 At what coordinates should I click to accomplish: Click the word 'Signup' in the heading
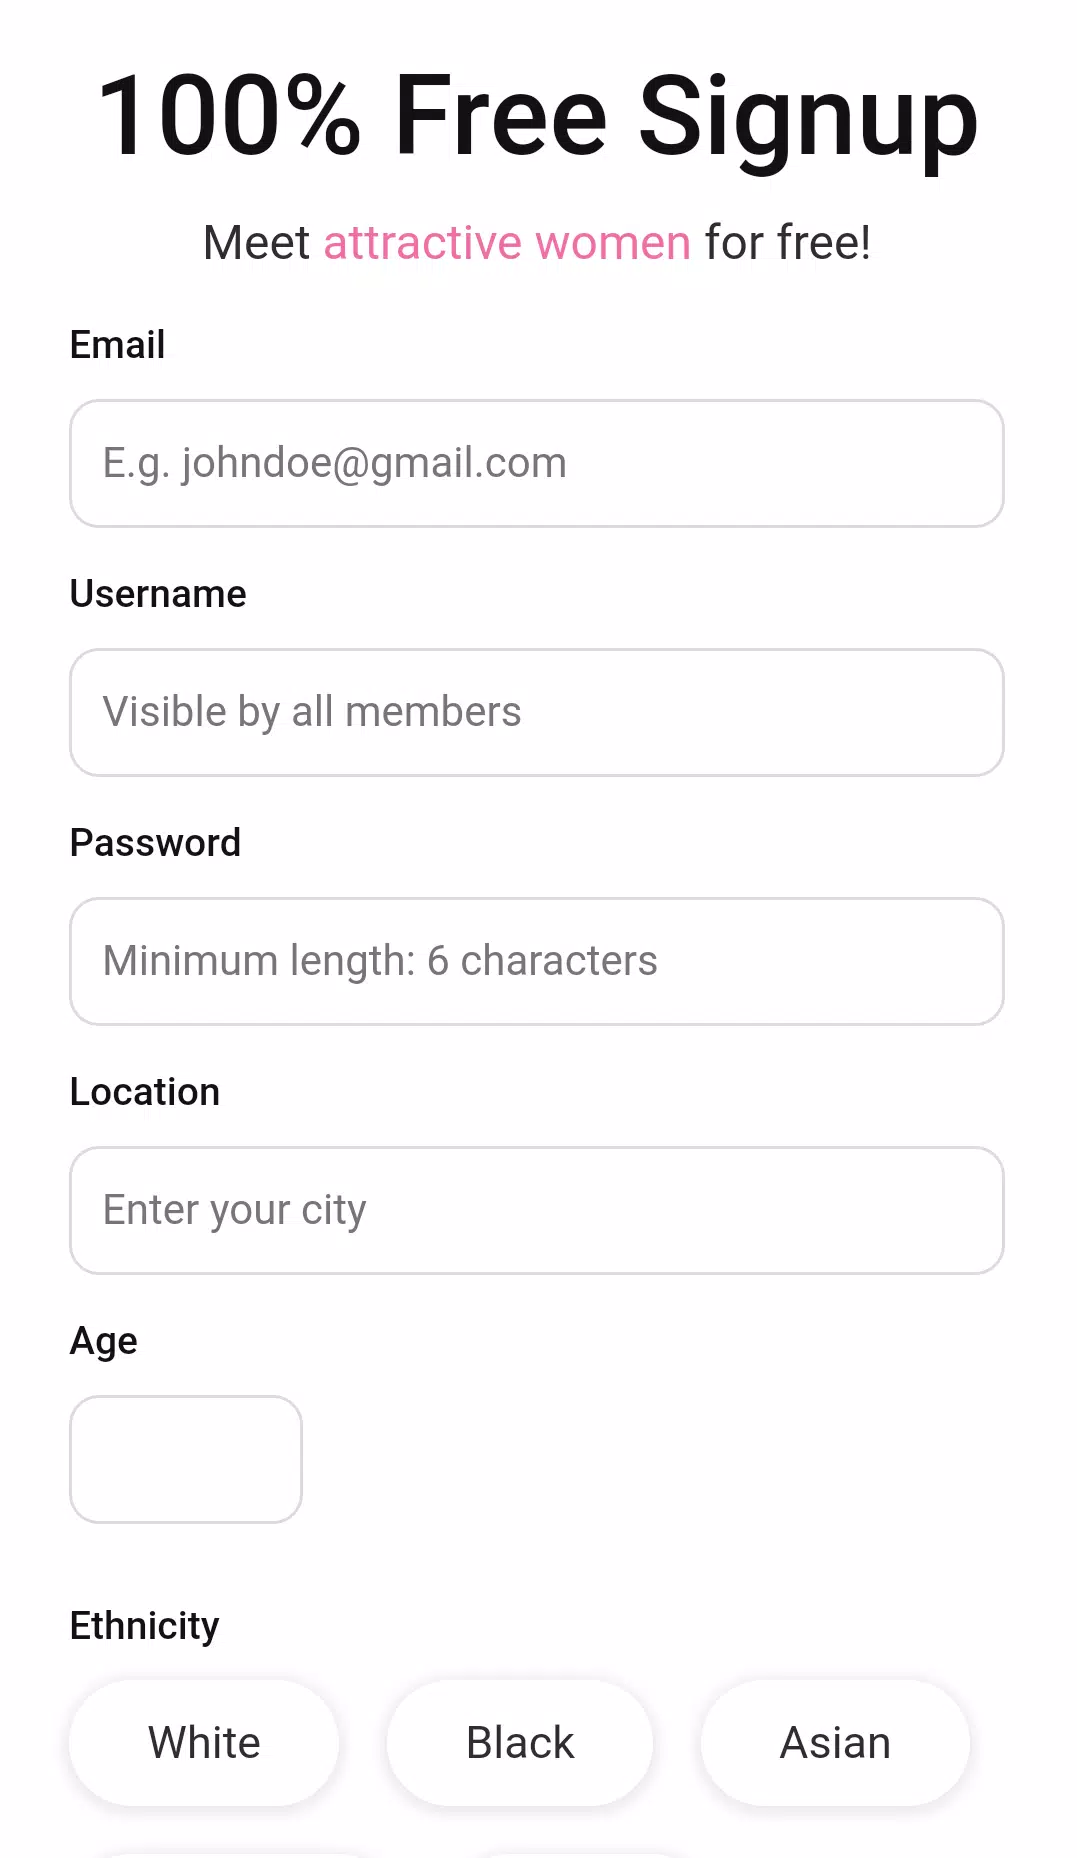807,118
